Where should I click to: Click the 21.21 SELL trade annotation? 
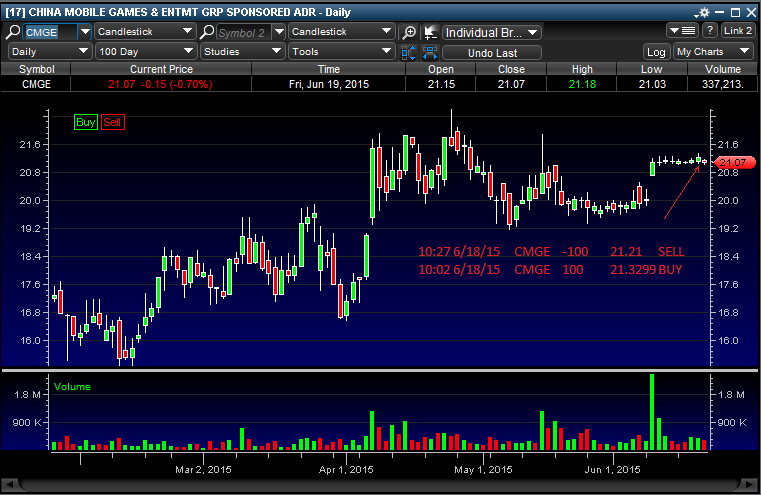(551, 251)
